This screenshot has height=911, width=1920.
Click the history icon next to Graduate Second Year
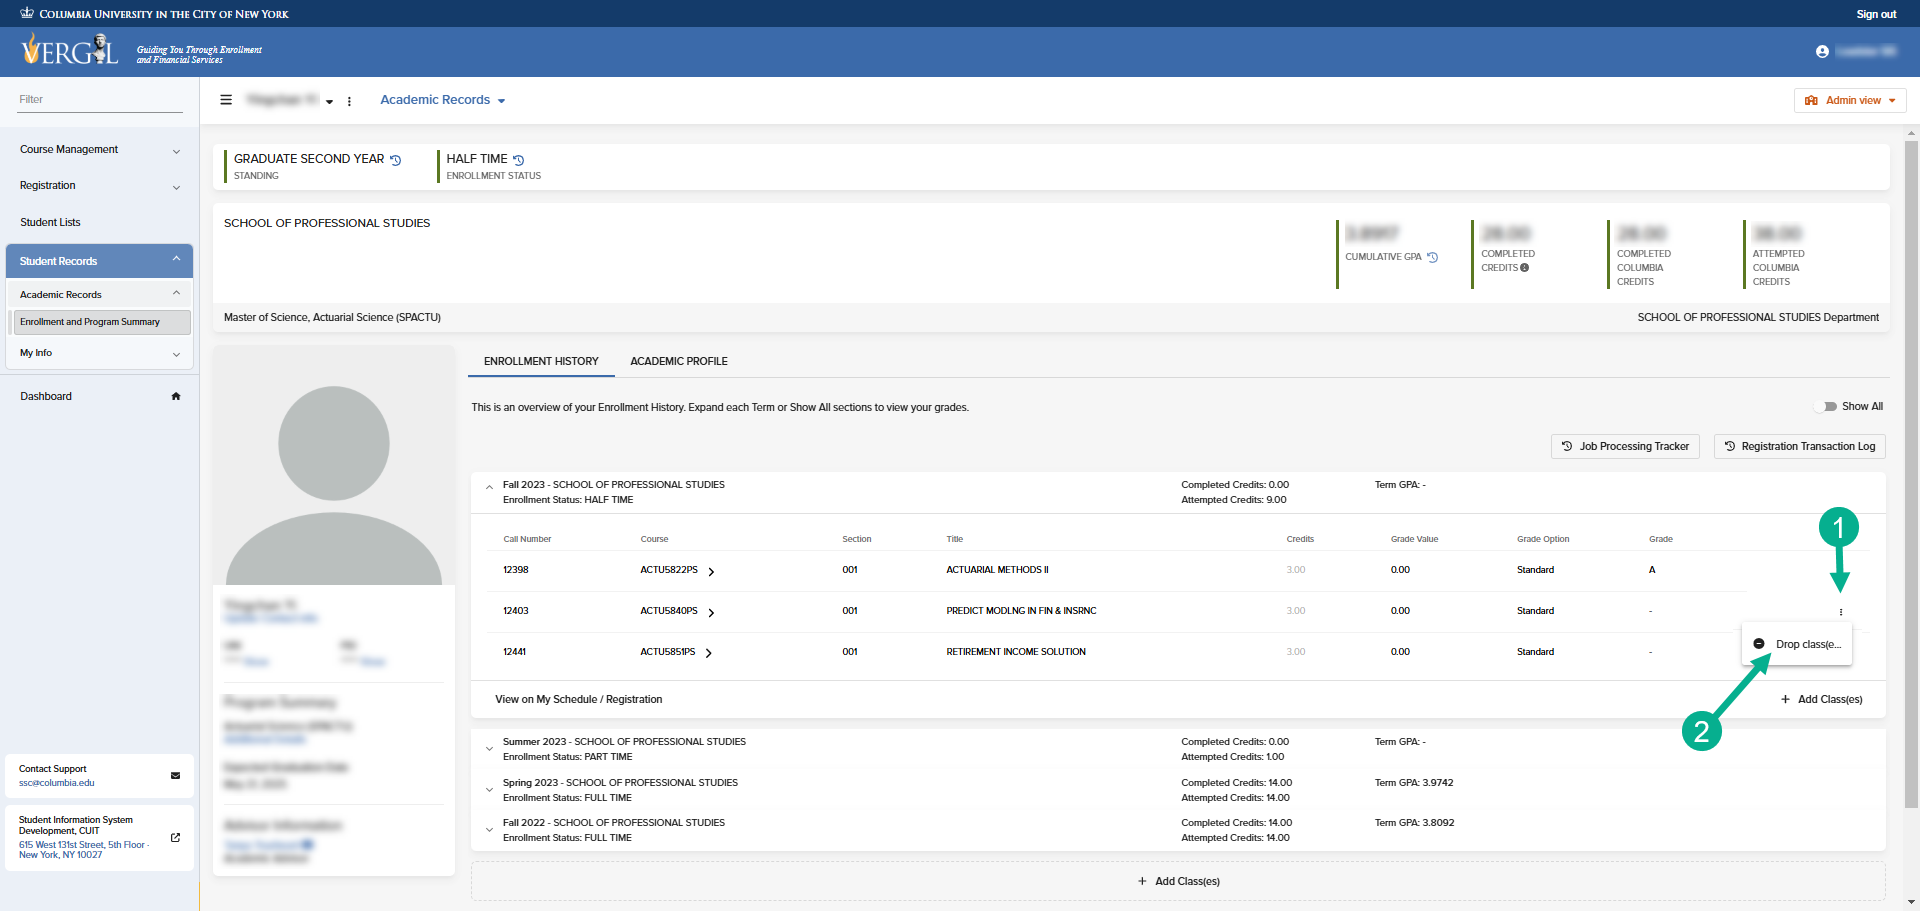point(396,160)
